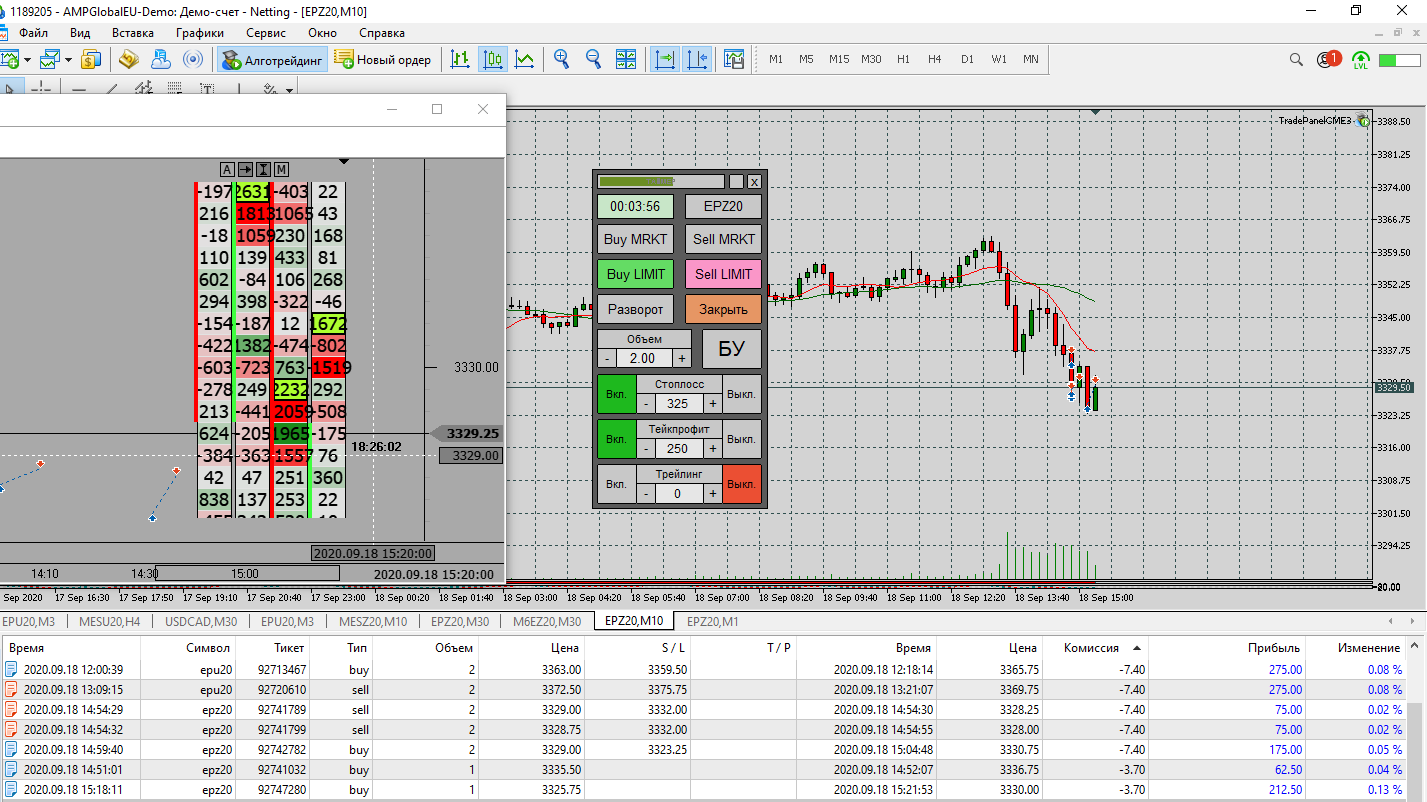This screenshot has width=1427, height=802.
Task: Click the БУ breakeven button
Action: [732, 349]
